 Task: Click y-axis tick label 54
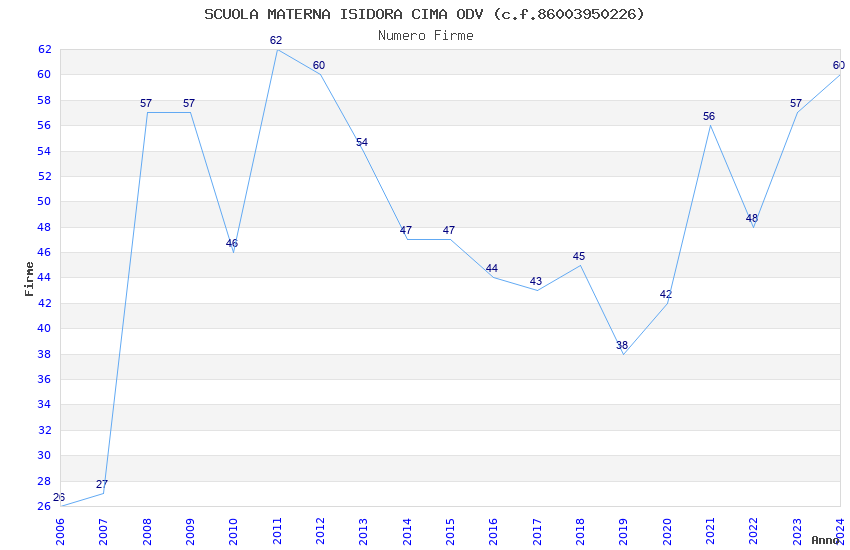[x=44, y=151]
